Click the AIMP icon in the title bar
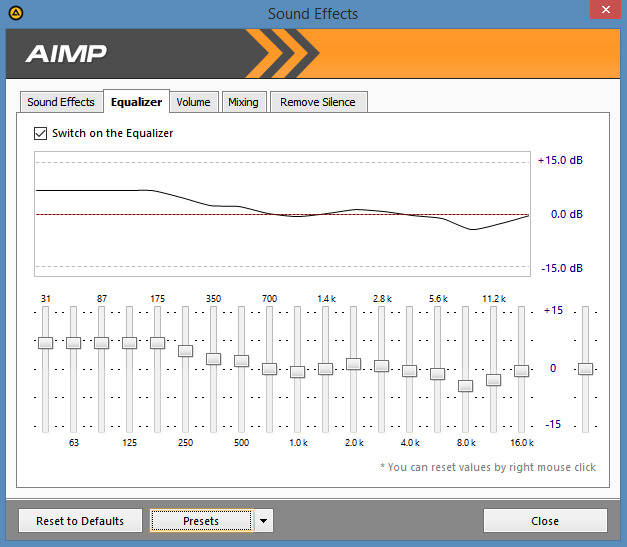 pos(12,13)
